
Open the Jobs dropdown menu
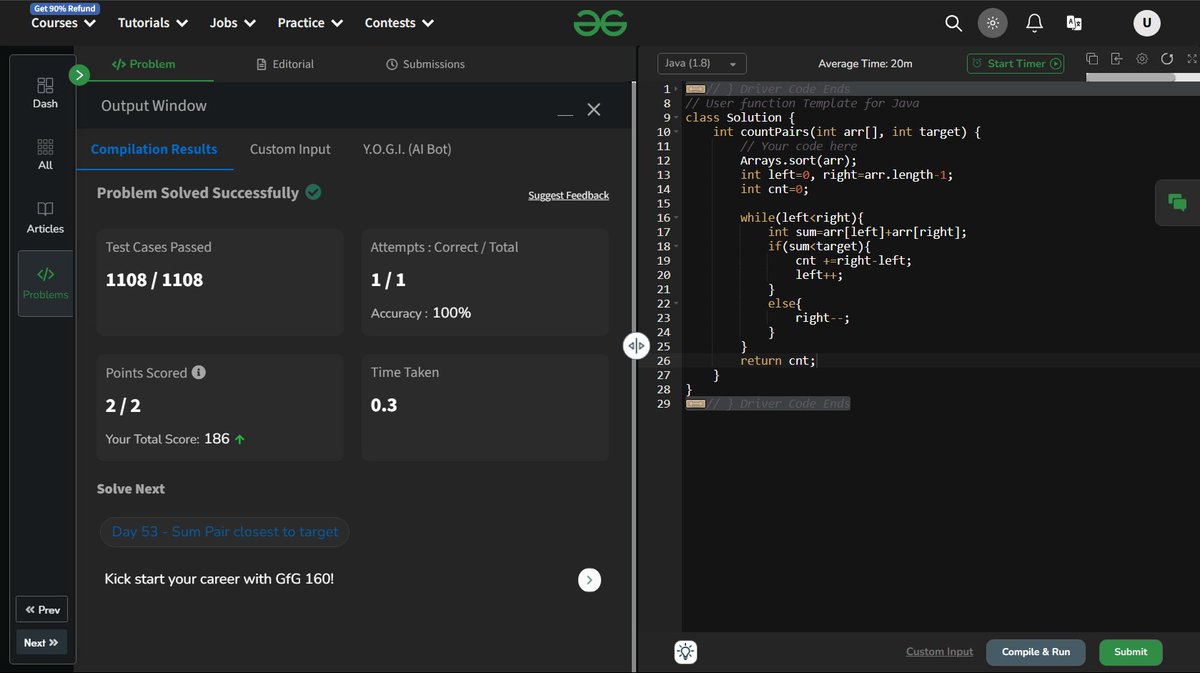[x=233, y=23]
